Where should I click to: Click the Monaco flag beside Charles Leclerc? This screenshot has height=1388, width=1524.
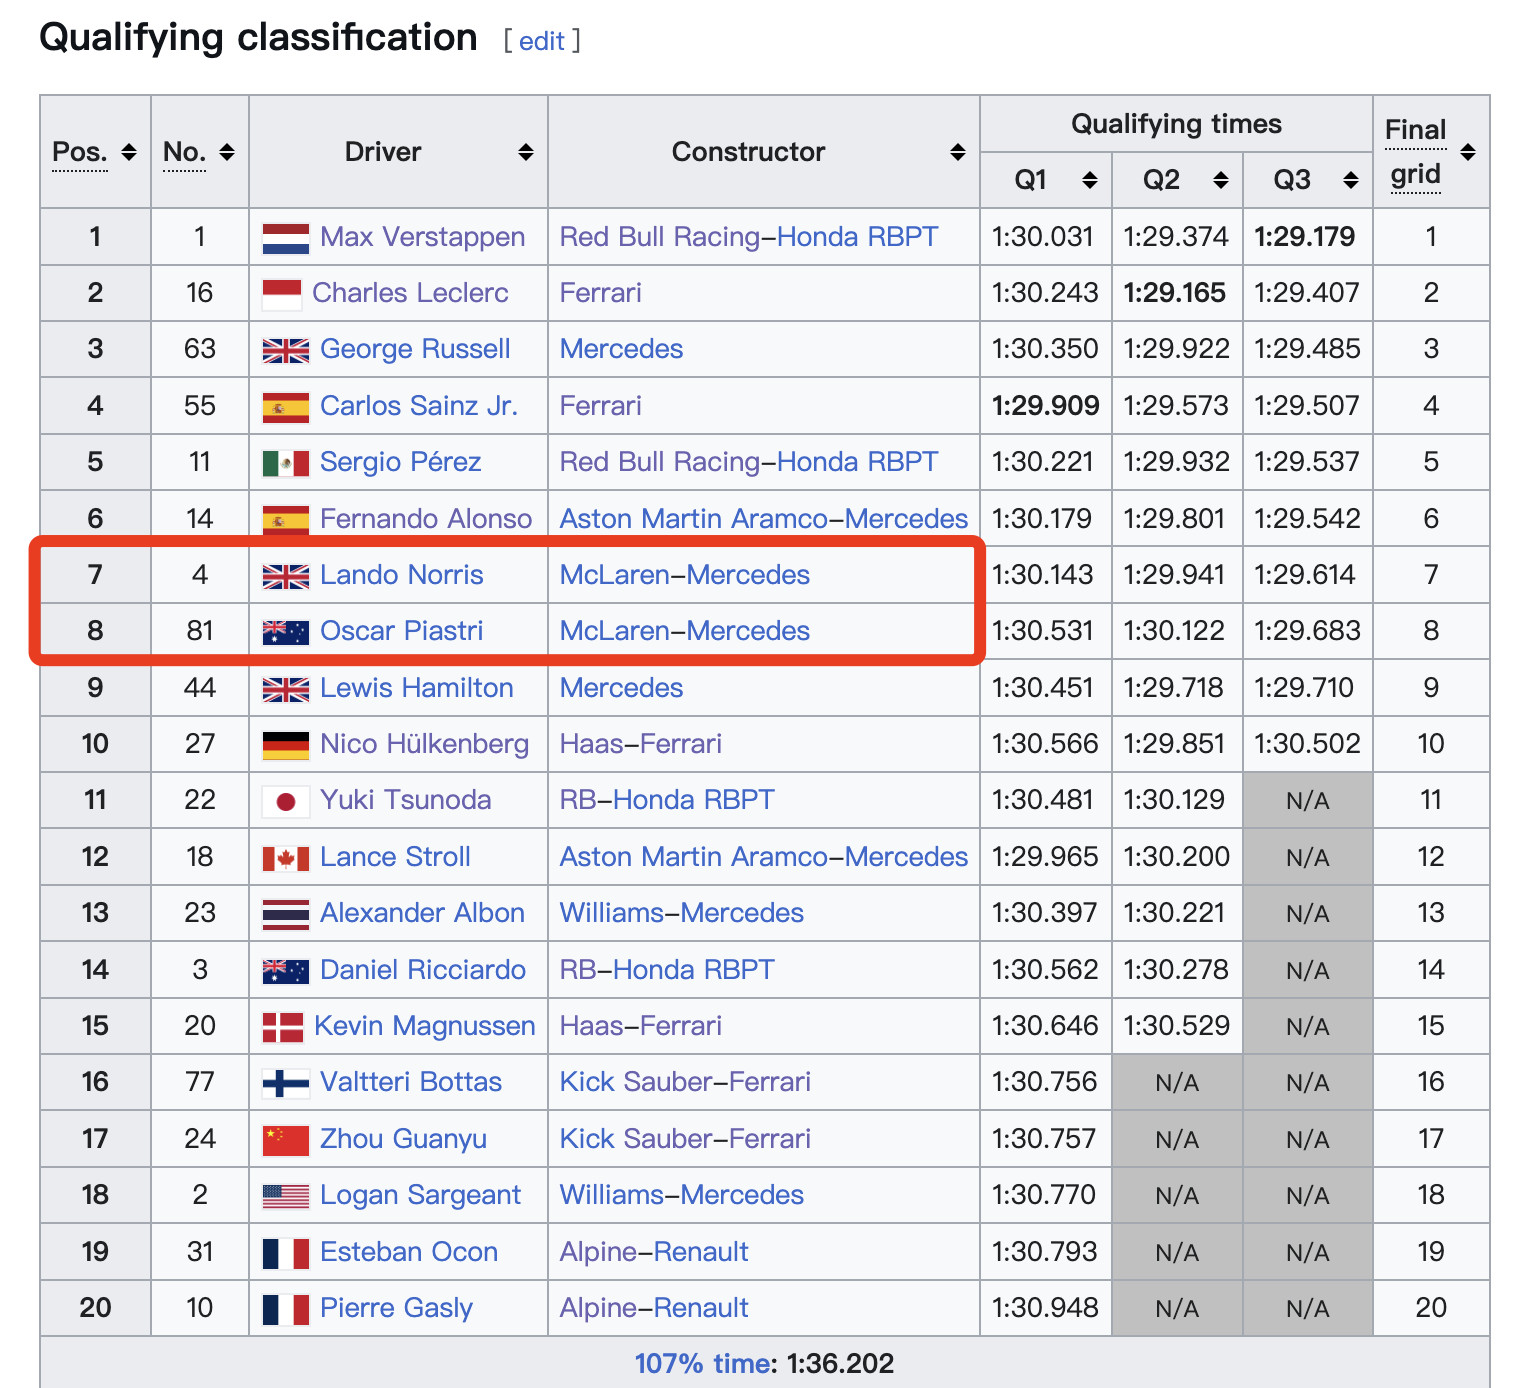[281, 294]
